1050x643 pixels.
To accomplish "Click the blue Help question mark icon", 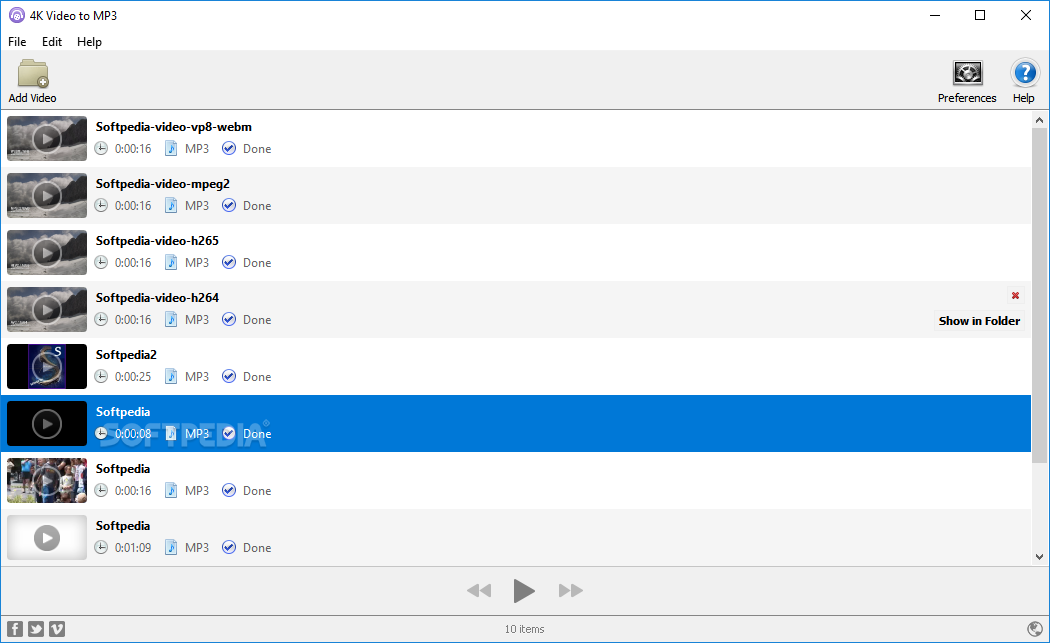I will coord(1025,72).
